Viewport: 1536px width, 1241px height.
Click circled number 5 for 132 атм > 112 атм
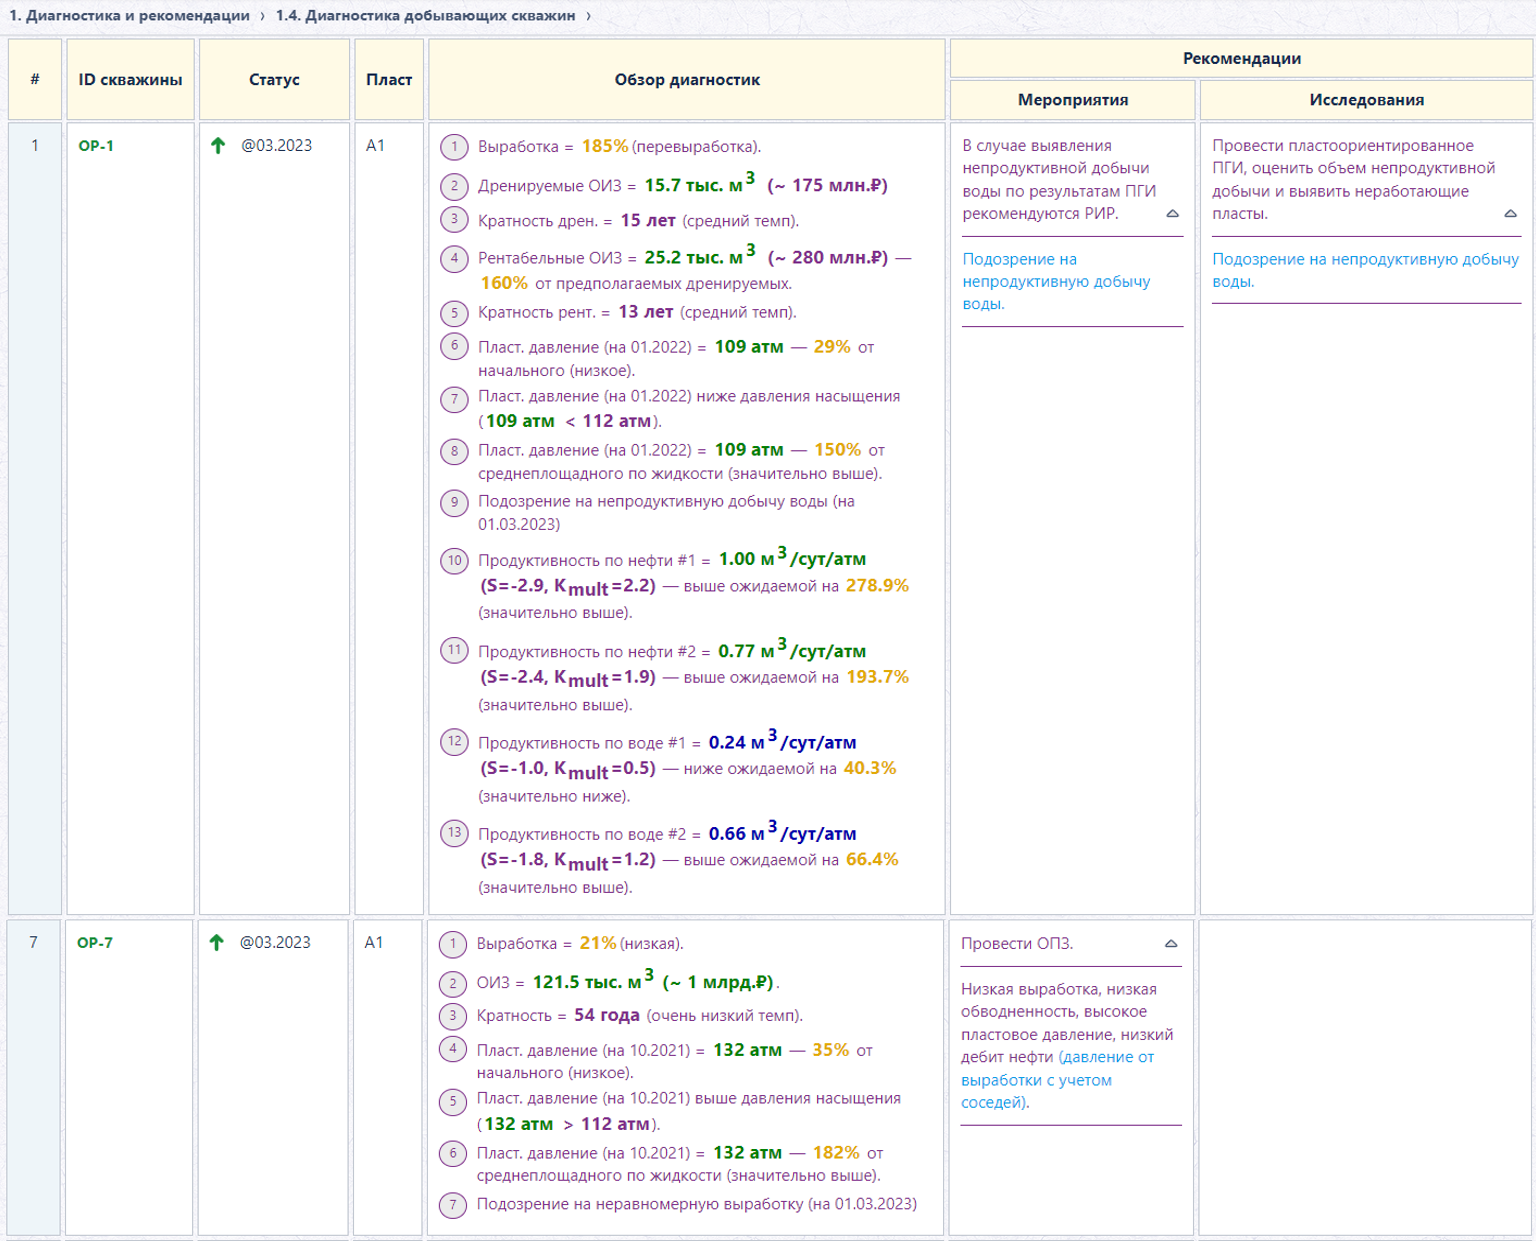tap(452, 1102)
